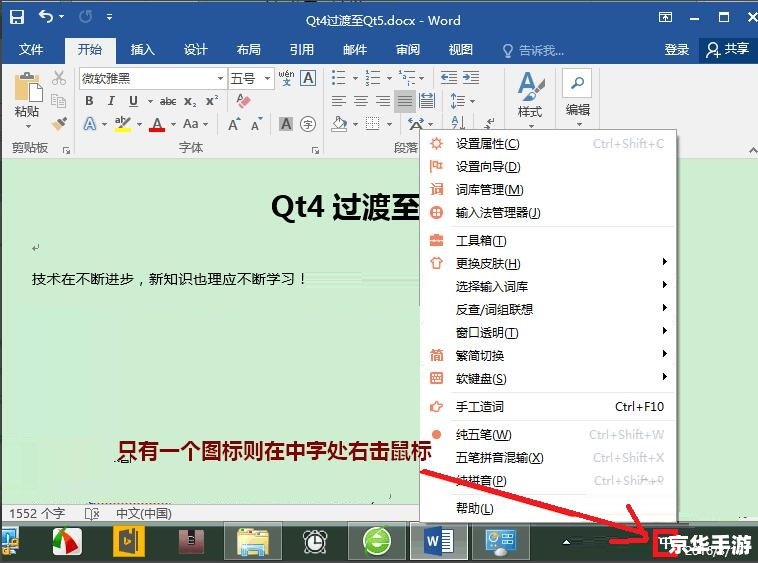758x563 pixels.
Task: Open the 文件 tab
Action: pyautogui.click(x=31, y=50)
